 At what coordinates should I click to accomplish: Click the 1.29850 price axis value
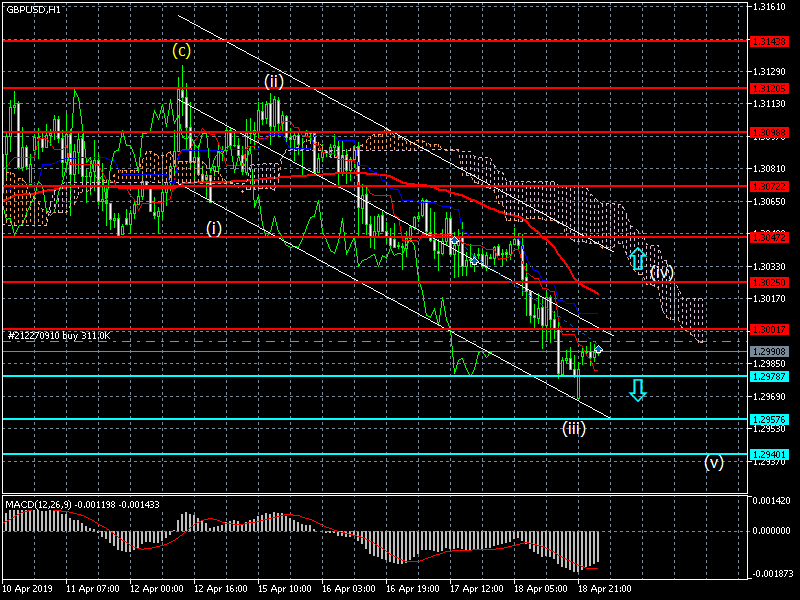pos(769,364)
